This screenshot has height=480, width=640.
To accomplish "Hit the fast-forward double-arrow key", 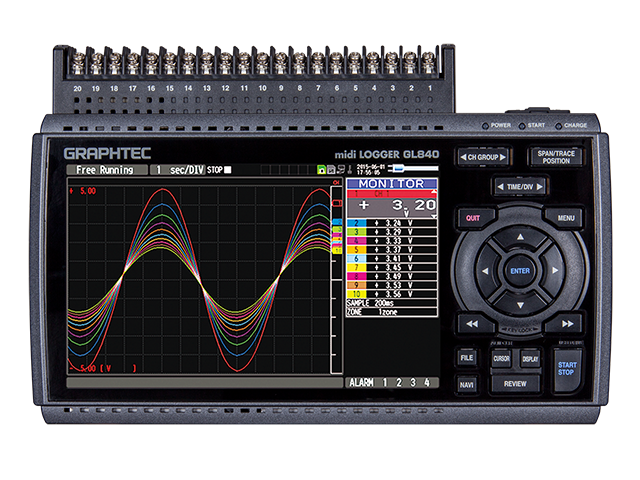I will click(567, 324).
